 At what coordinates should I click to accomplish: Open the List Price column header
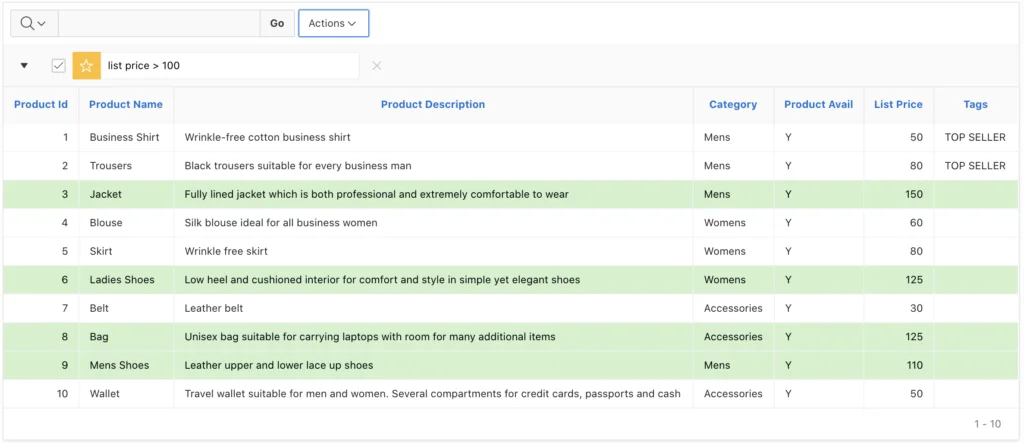pyautogui.click(x=898, y=105)
